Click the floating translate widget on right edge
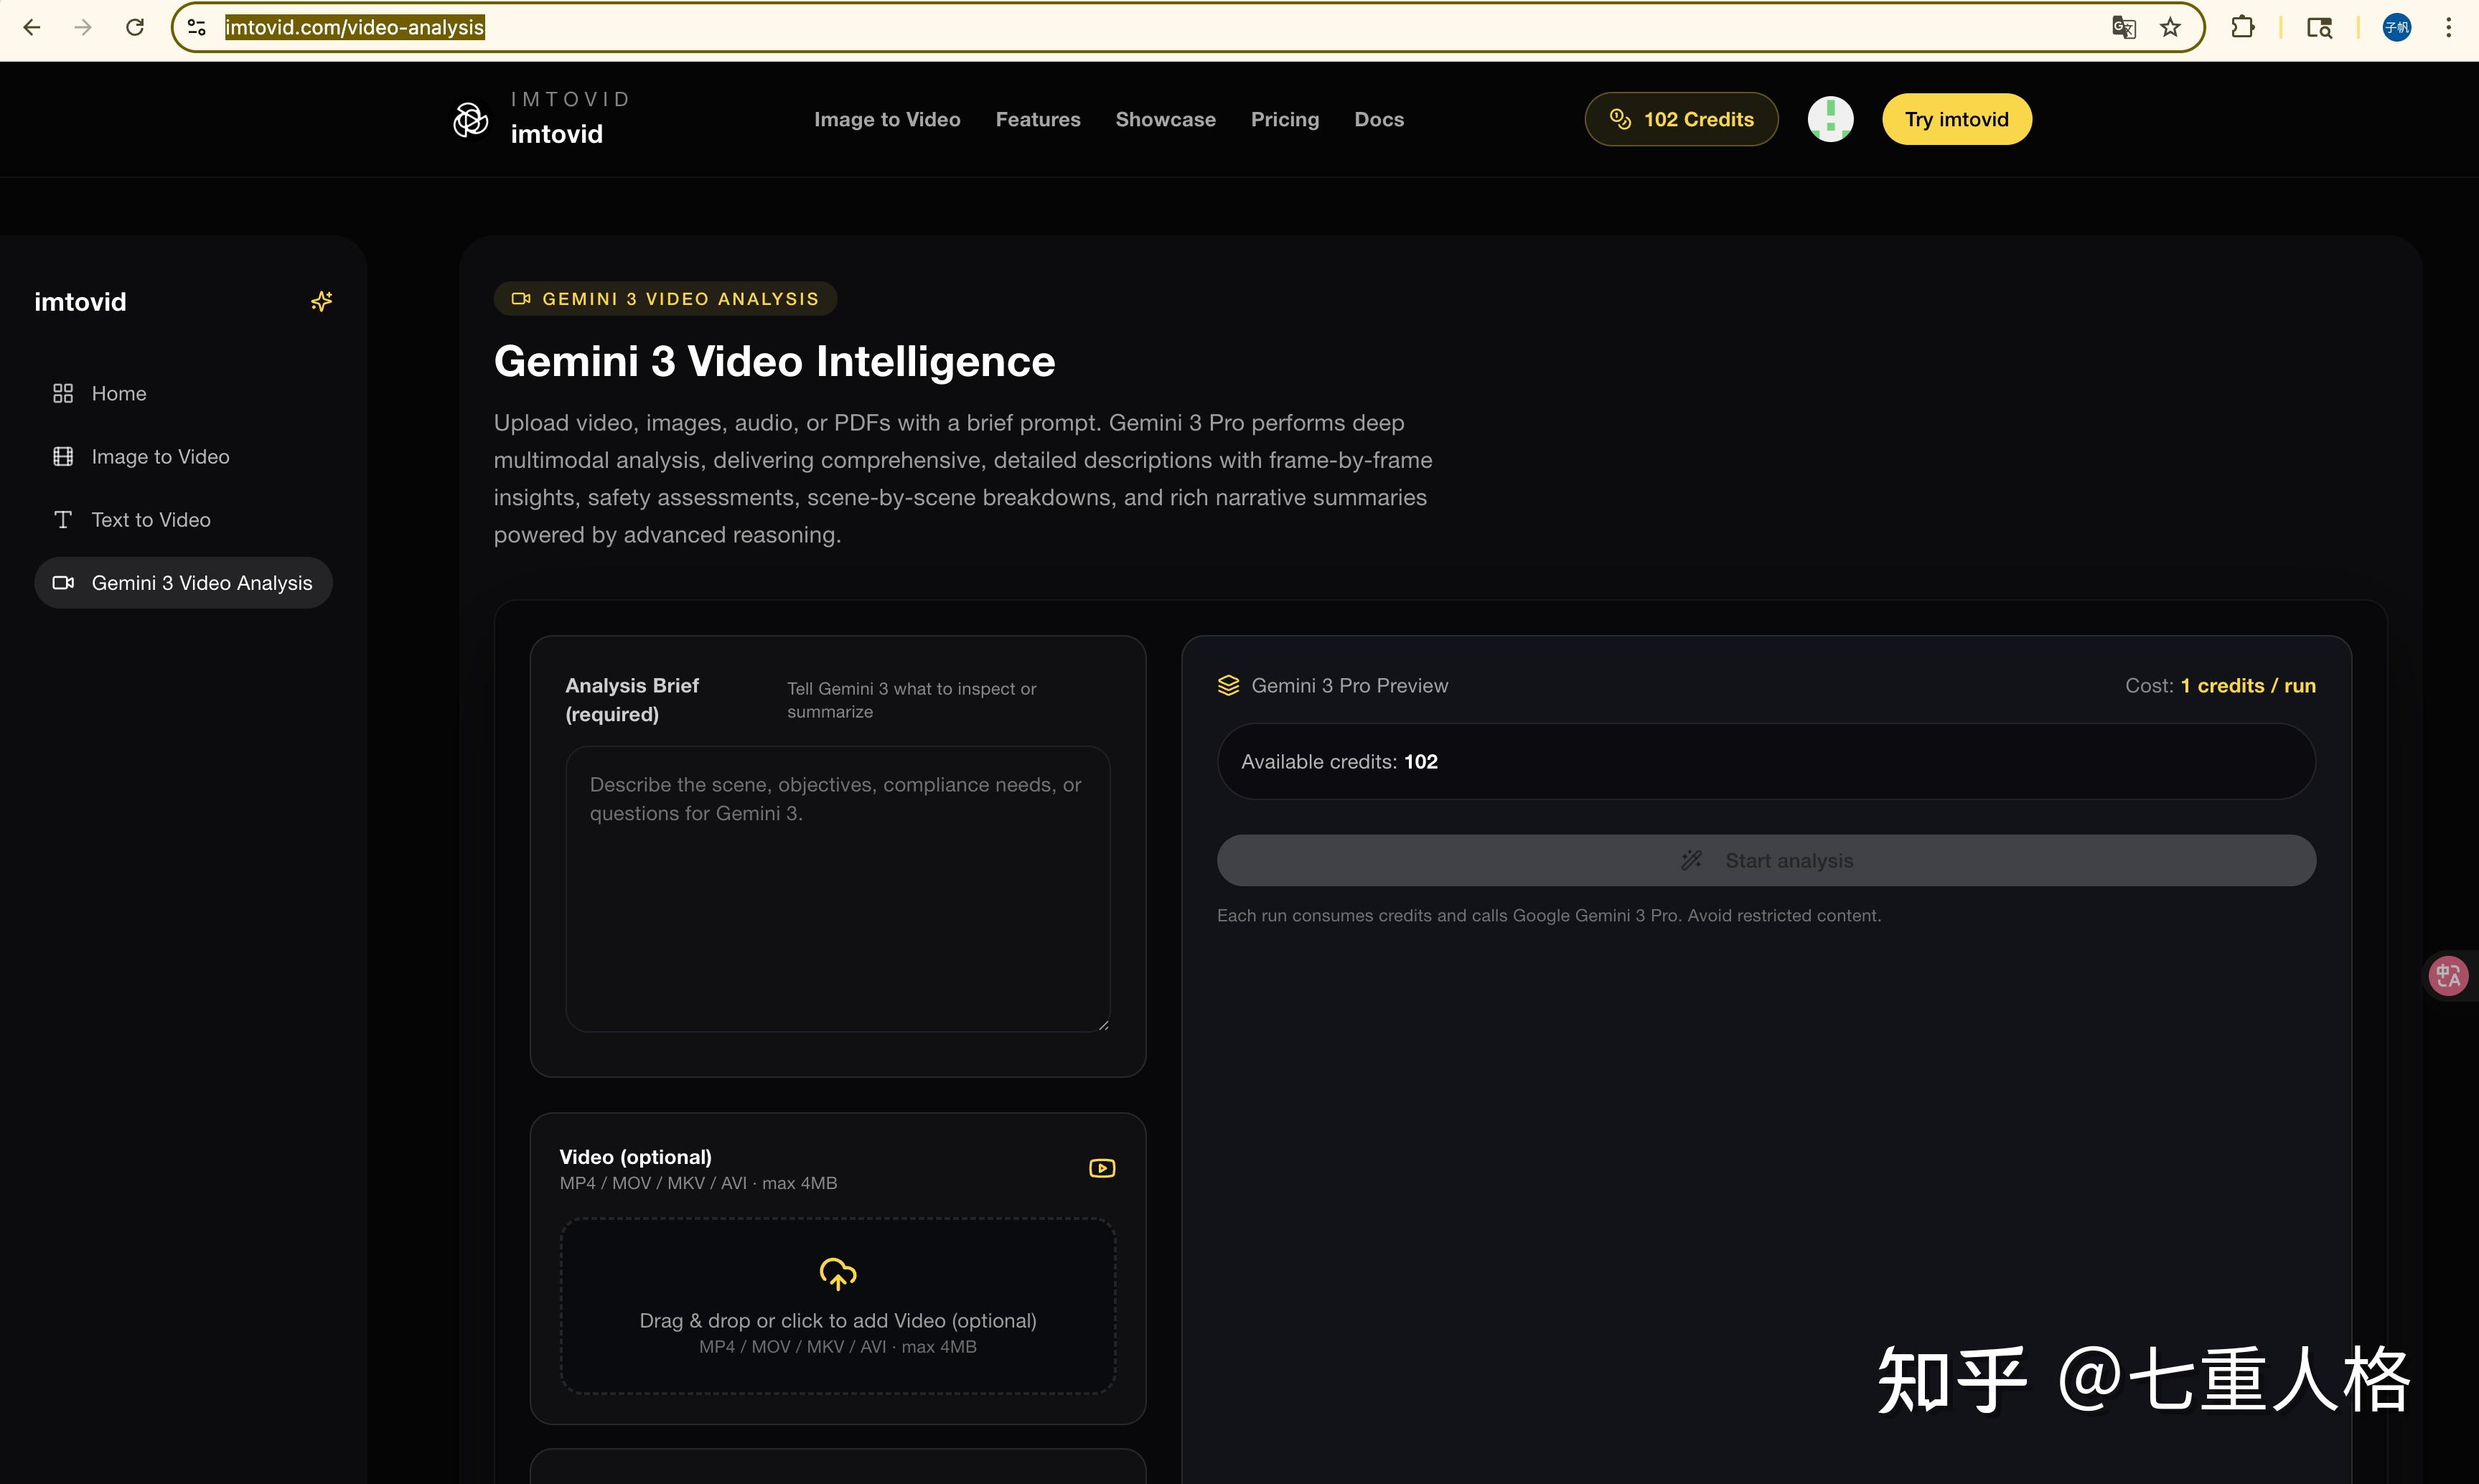 (x=2448, y=975)
